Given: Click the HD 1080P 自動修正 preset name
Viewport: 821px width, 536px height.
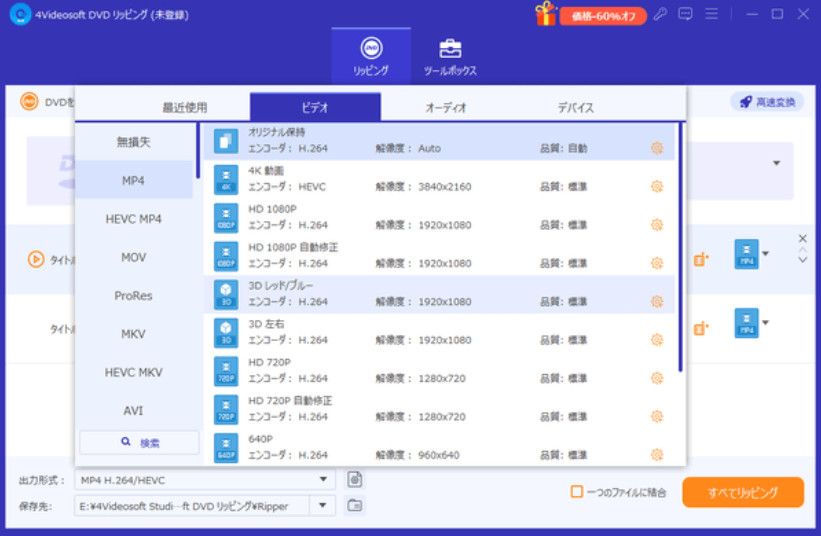Looking at the screenshot, I should pyautogui.click(x=293, y=247).
